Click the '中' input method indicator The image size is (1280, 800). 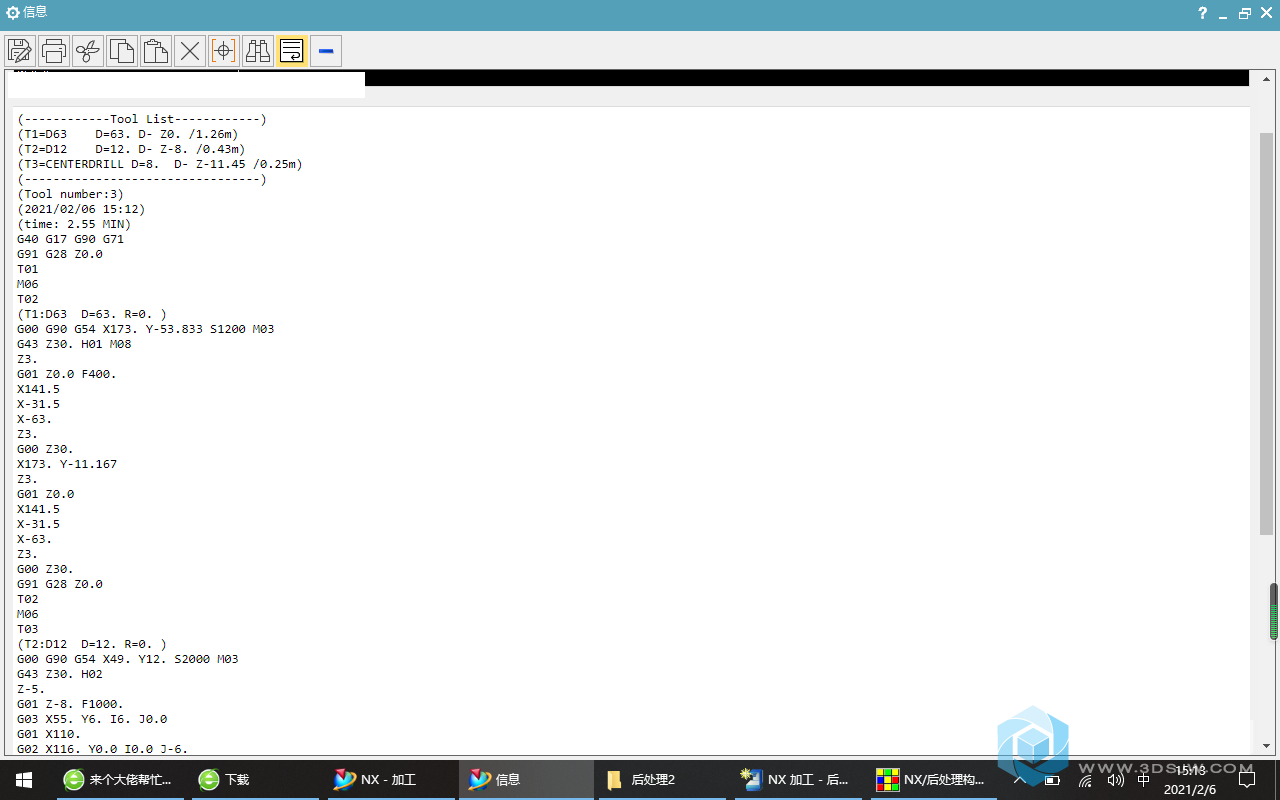[x=1144, y=780]
